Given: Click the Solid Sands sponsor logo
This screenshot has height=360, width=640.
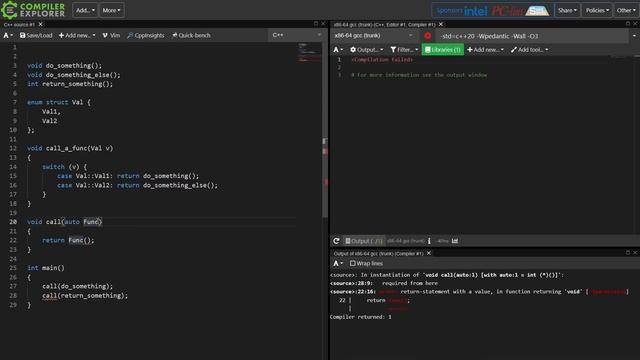Looking at the screenshot, I should point(537,11).
